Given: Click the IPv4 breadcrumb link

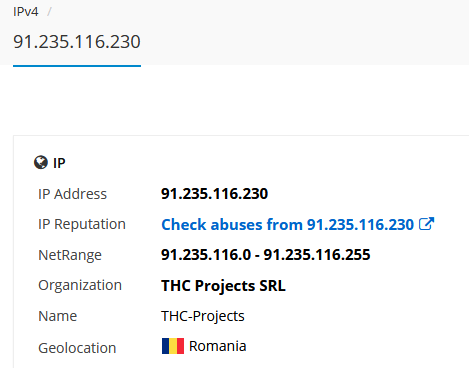Looking at the screenshot, I should (26, 12).
